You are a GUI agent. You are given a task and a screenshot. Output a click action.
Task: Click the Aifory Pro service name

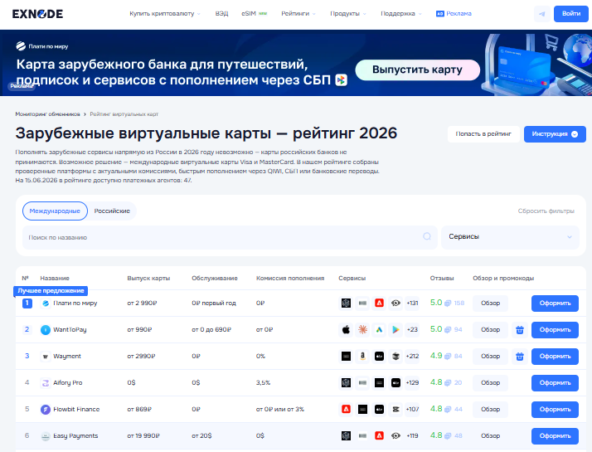coord(68,383)
